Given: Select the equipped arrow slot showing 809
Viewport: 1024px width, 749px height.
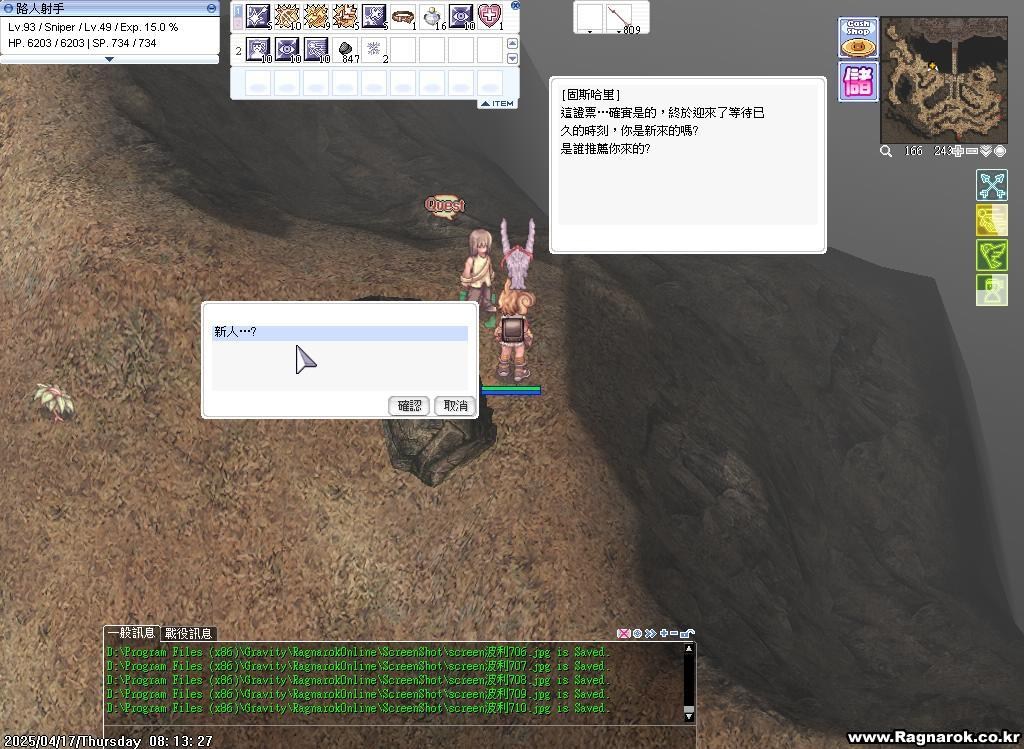Looking at the screenshot, I should 619,16.
